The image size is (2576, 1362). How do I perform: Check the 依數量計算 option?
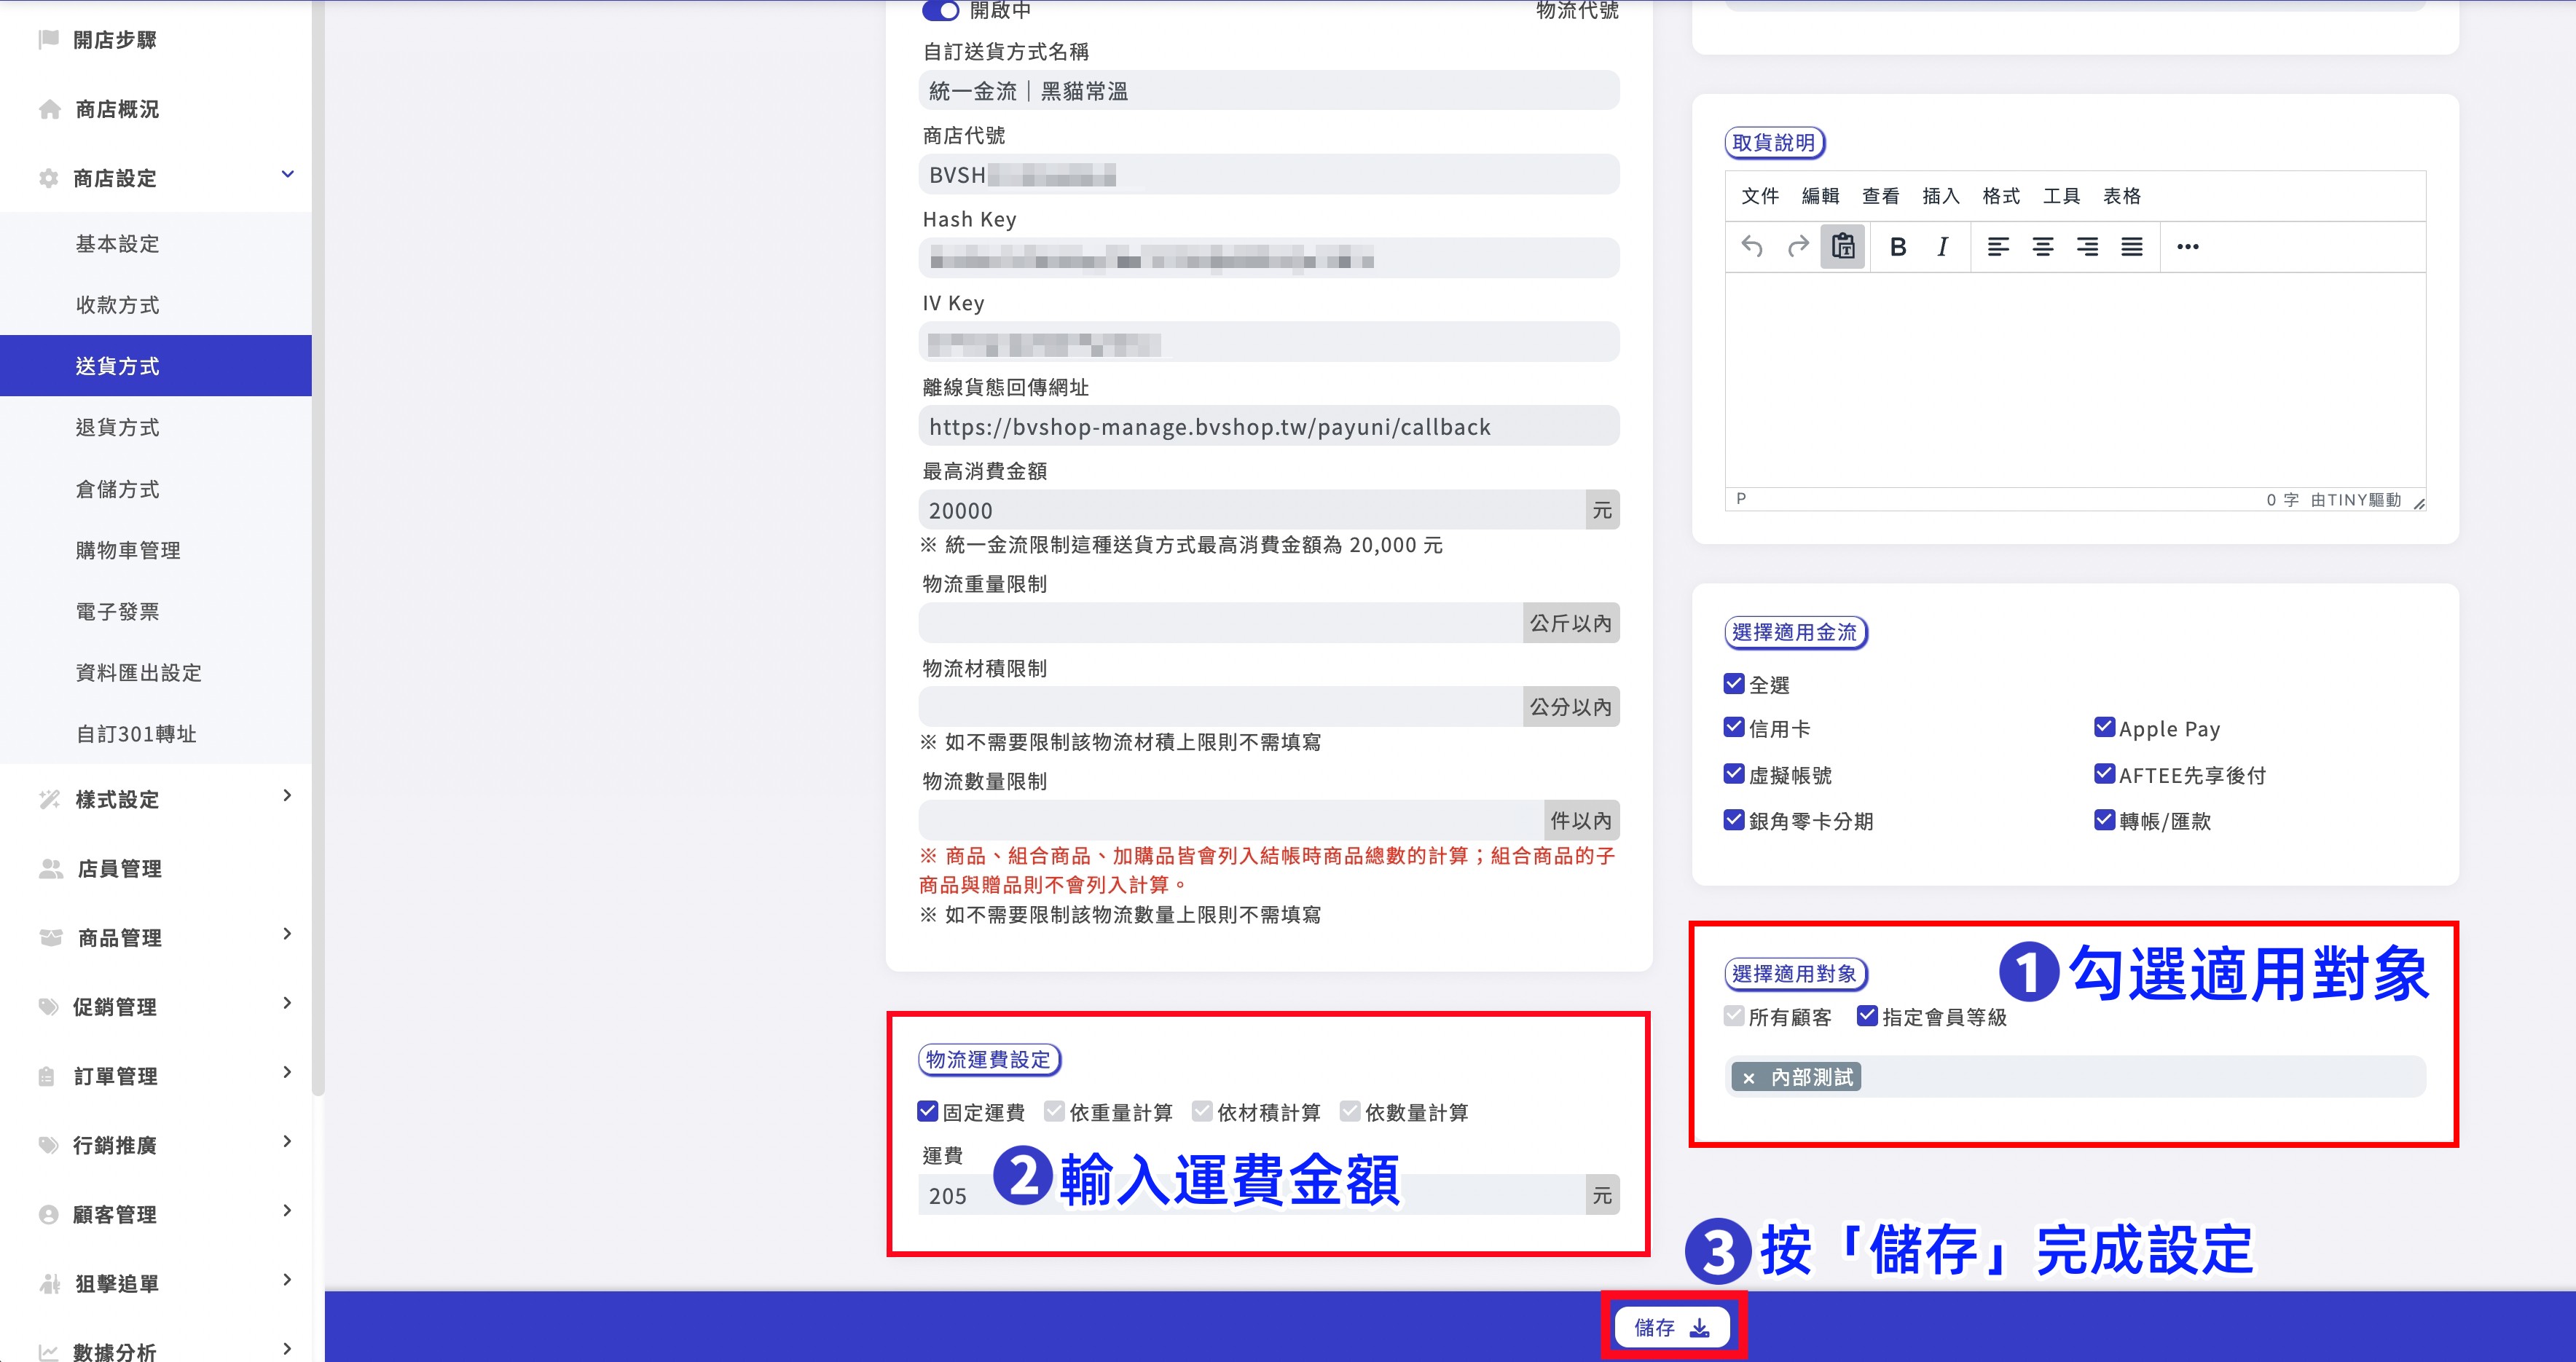coord(1350,1111)
